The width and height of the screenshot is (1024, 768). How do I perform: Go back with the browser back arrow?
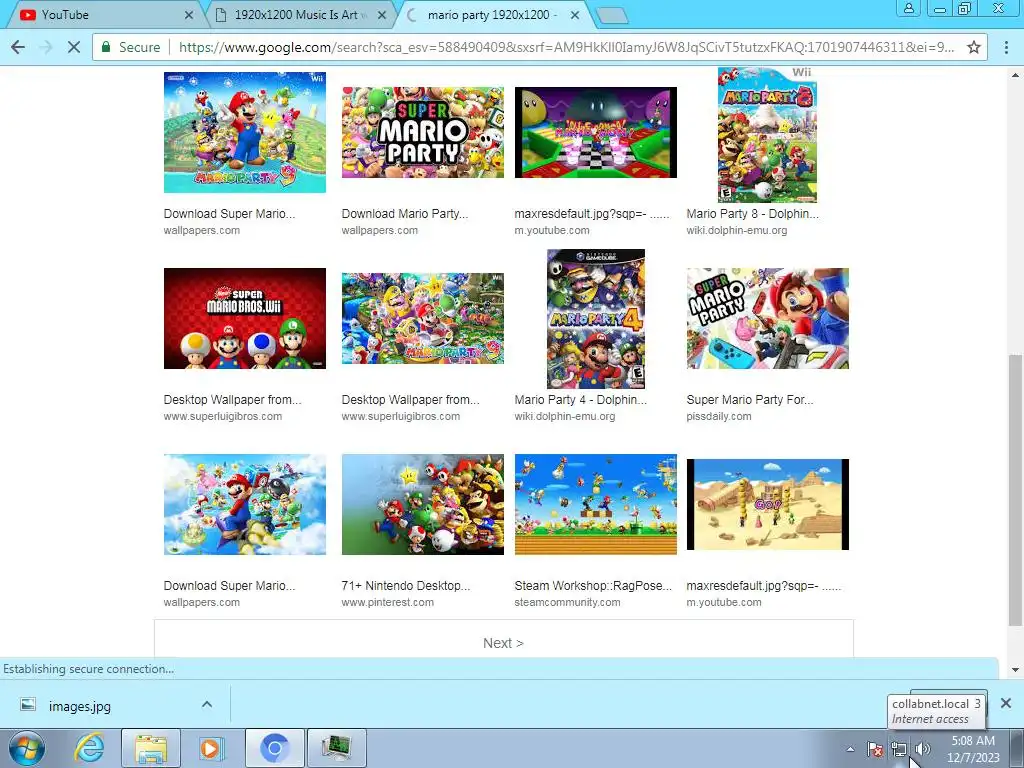point(18,47)
